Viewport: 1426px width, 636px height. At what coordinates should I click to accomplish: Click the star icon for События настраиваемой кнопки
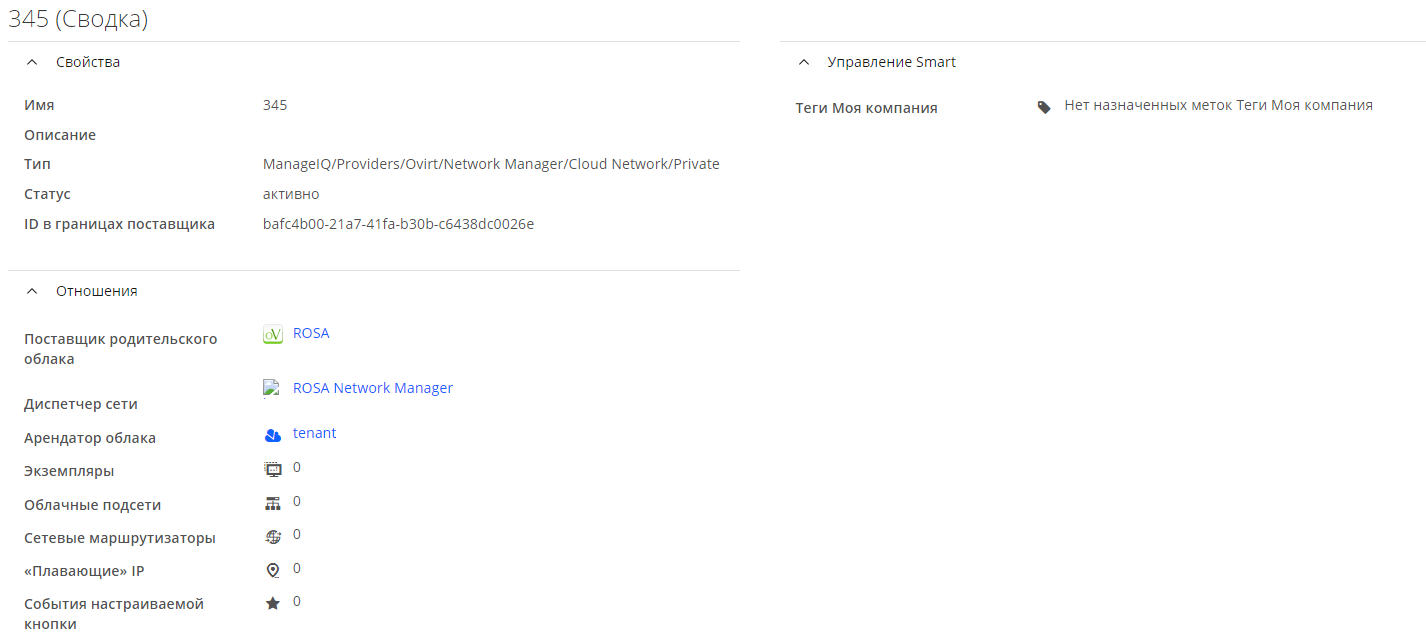[x=273, y=603]
